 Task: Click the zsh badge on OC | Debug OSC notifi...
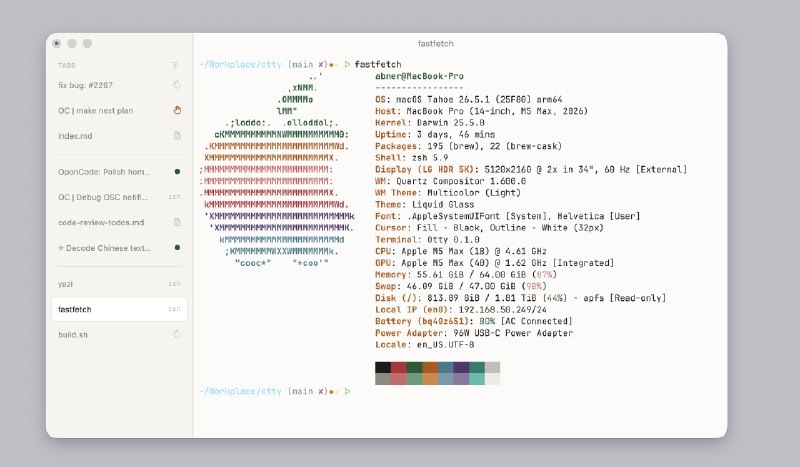[x=174, y=197]
